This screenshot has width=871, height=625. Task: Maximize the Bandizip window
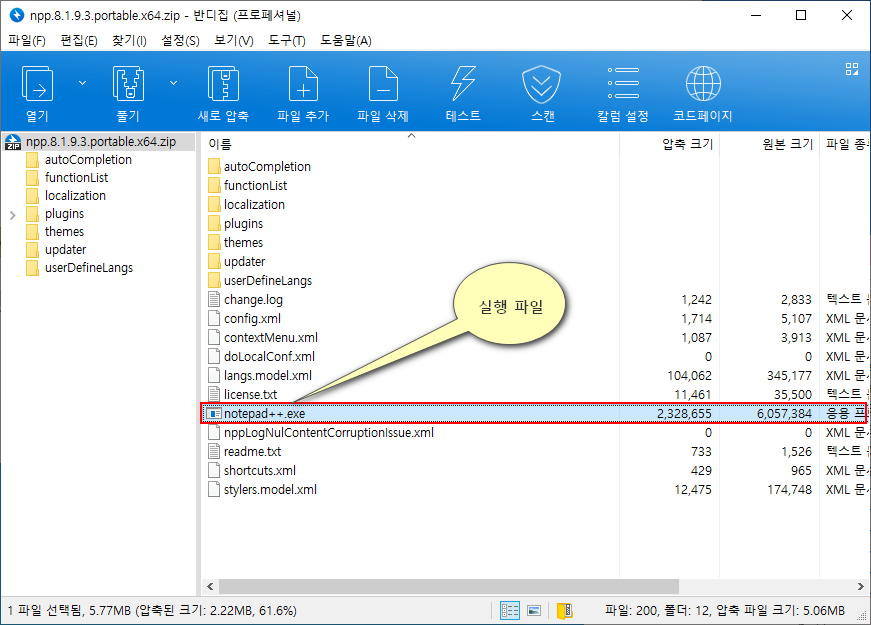click(x=801, y=15)
